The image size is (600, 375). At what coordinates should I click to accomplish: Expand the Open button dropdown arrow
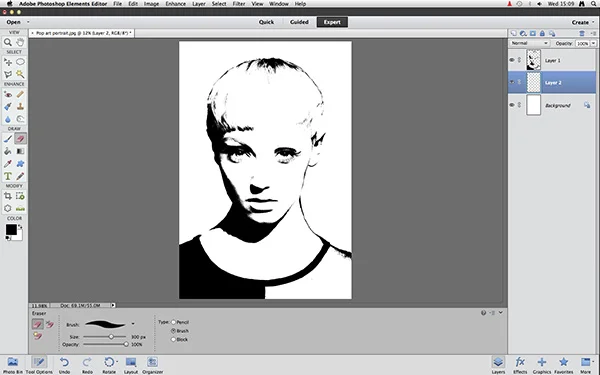click(x=28, y=22)
